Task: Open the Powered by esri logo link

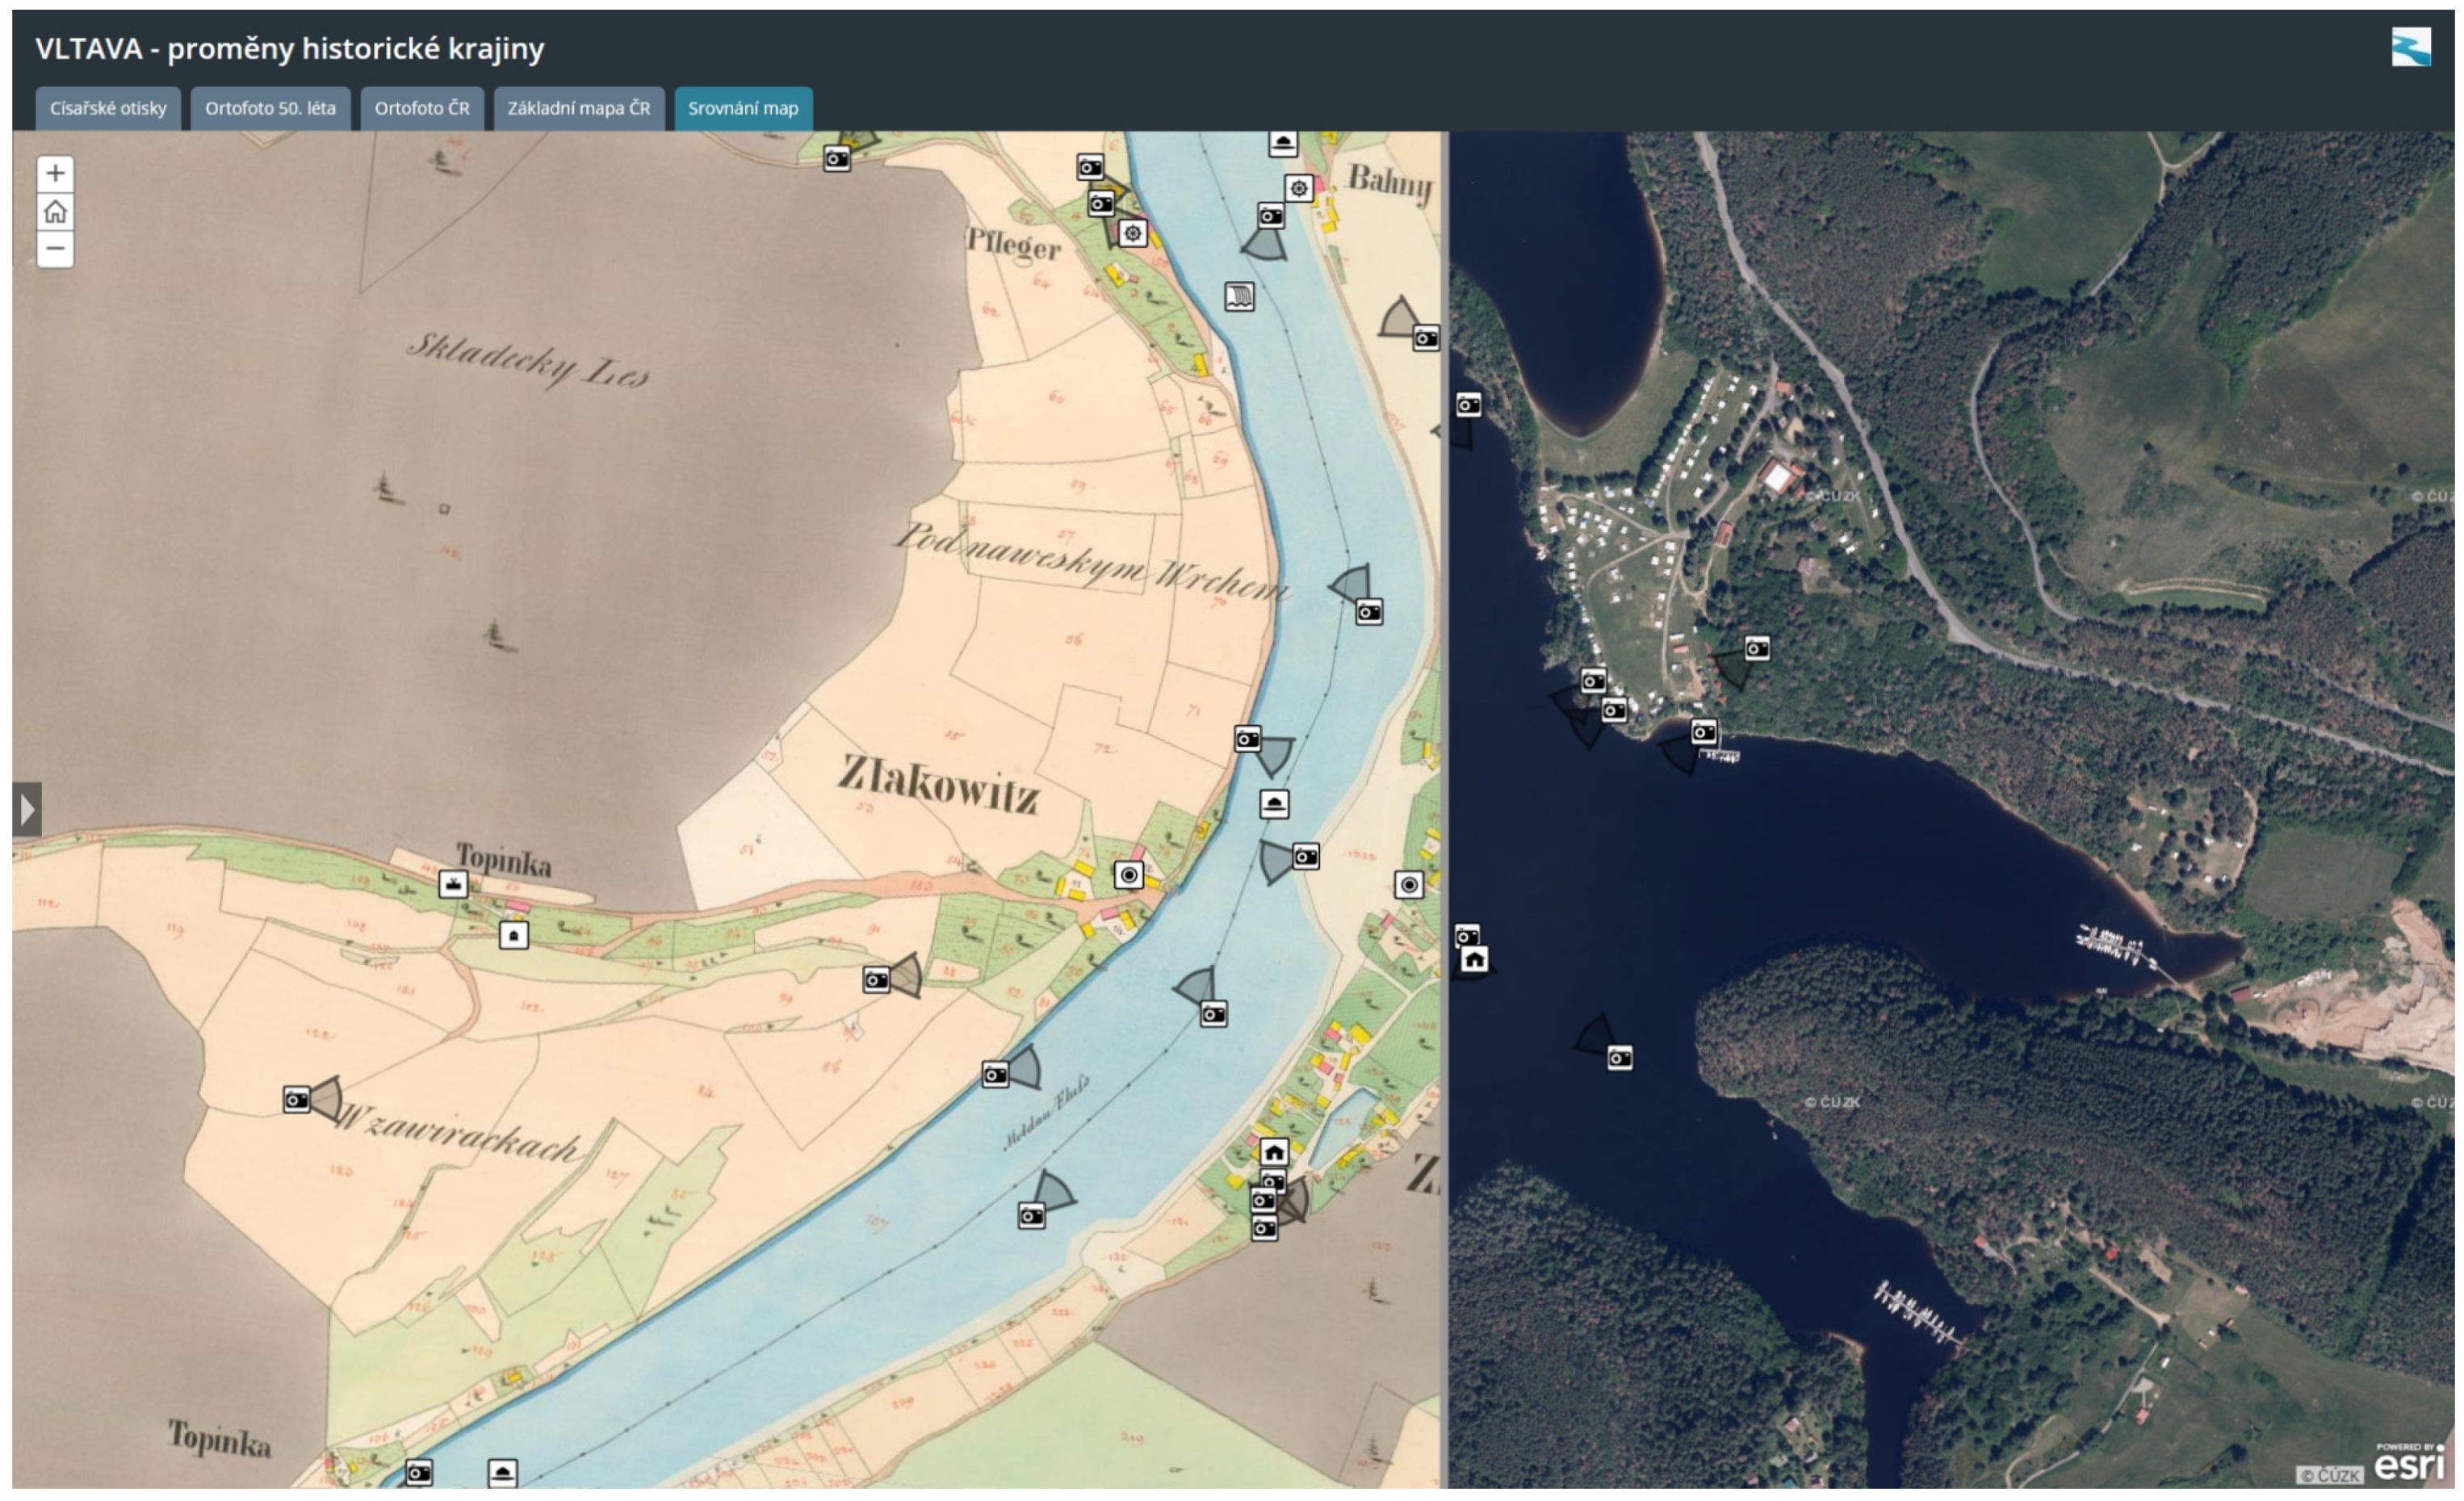Action: point(2409,1462)
